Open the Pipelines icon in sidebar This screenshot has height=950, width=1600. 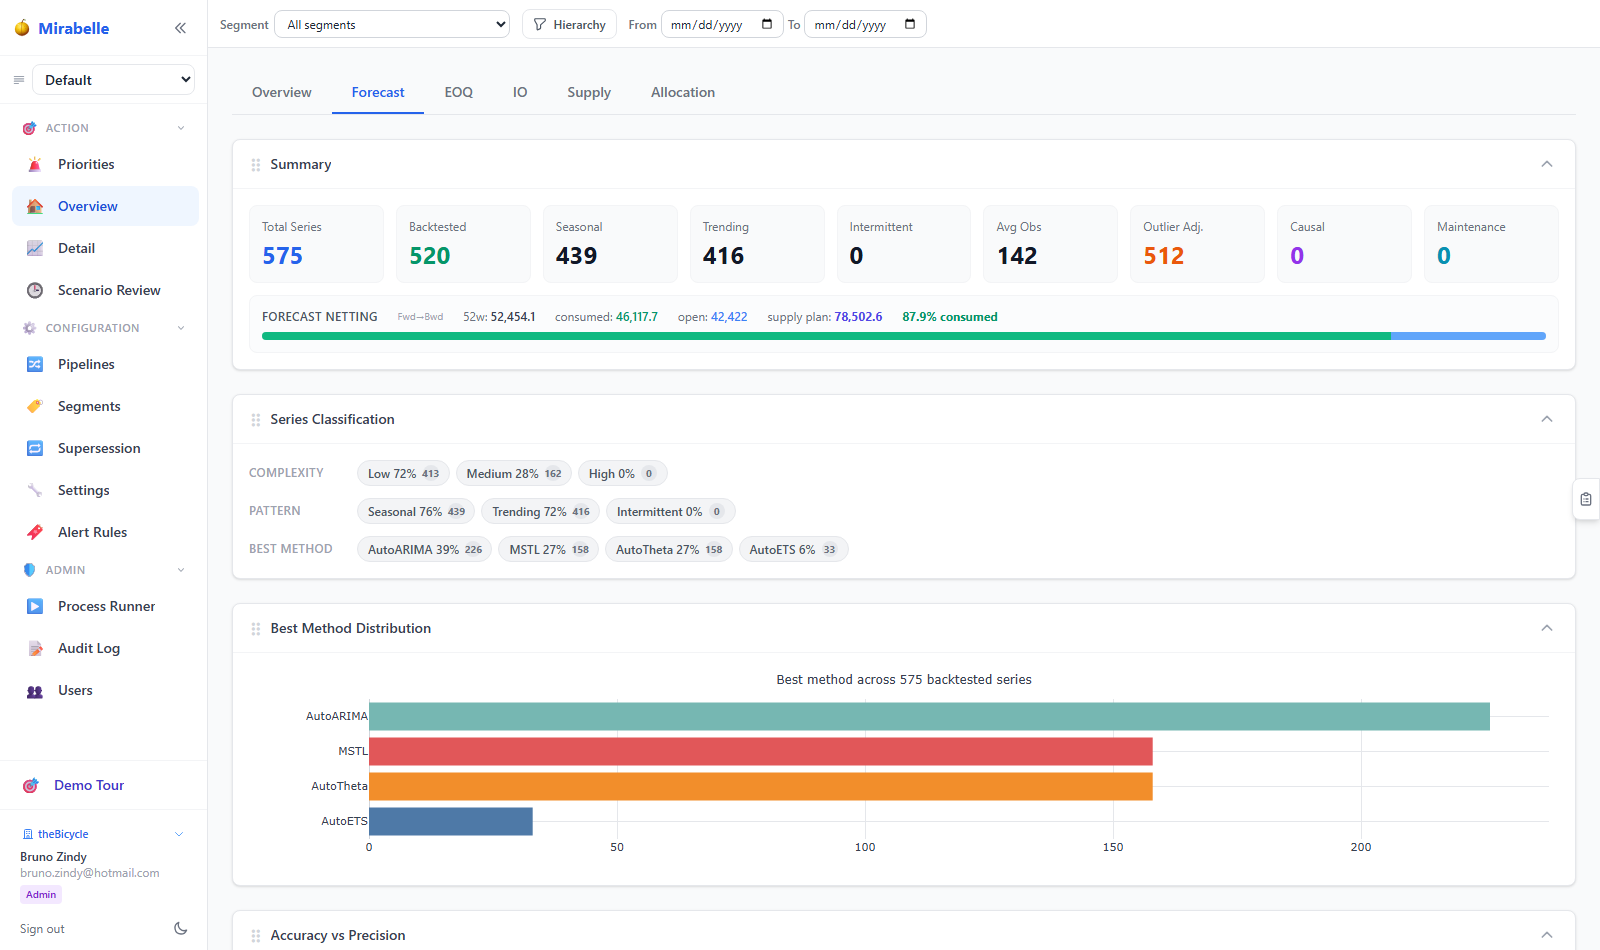point(35,364)
